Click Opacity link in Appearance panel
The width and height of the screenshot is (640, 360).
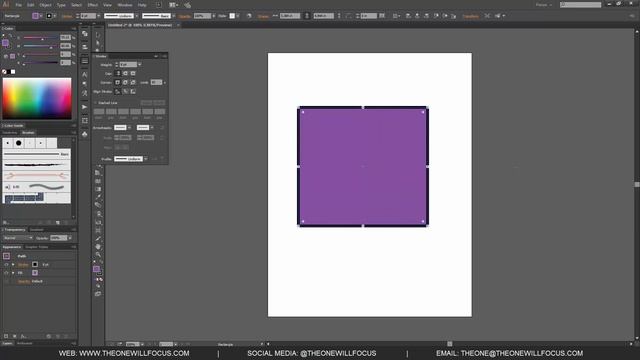point(24,281)
